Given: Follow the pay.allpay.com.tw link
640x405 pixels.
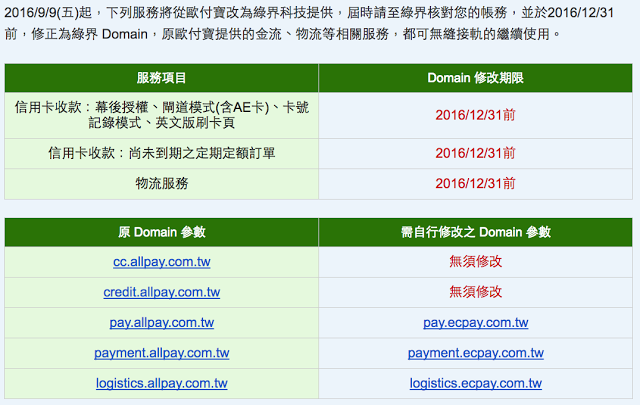Looking at the screenshot, I should [x=162, y=323].
